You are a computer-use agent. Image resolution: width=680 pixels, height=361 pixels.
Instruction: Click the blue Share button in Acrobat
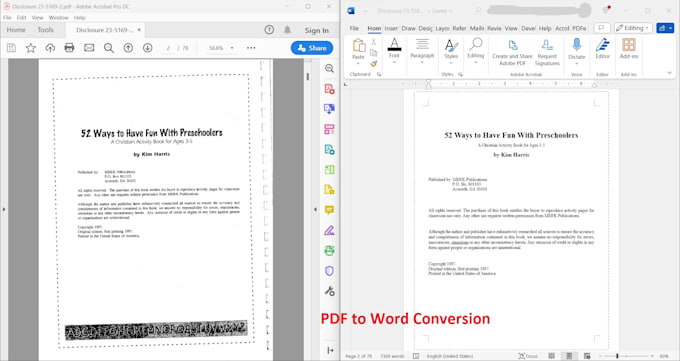pos(312,48)
